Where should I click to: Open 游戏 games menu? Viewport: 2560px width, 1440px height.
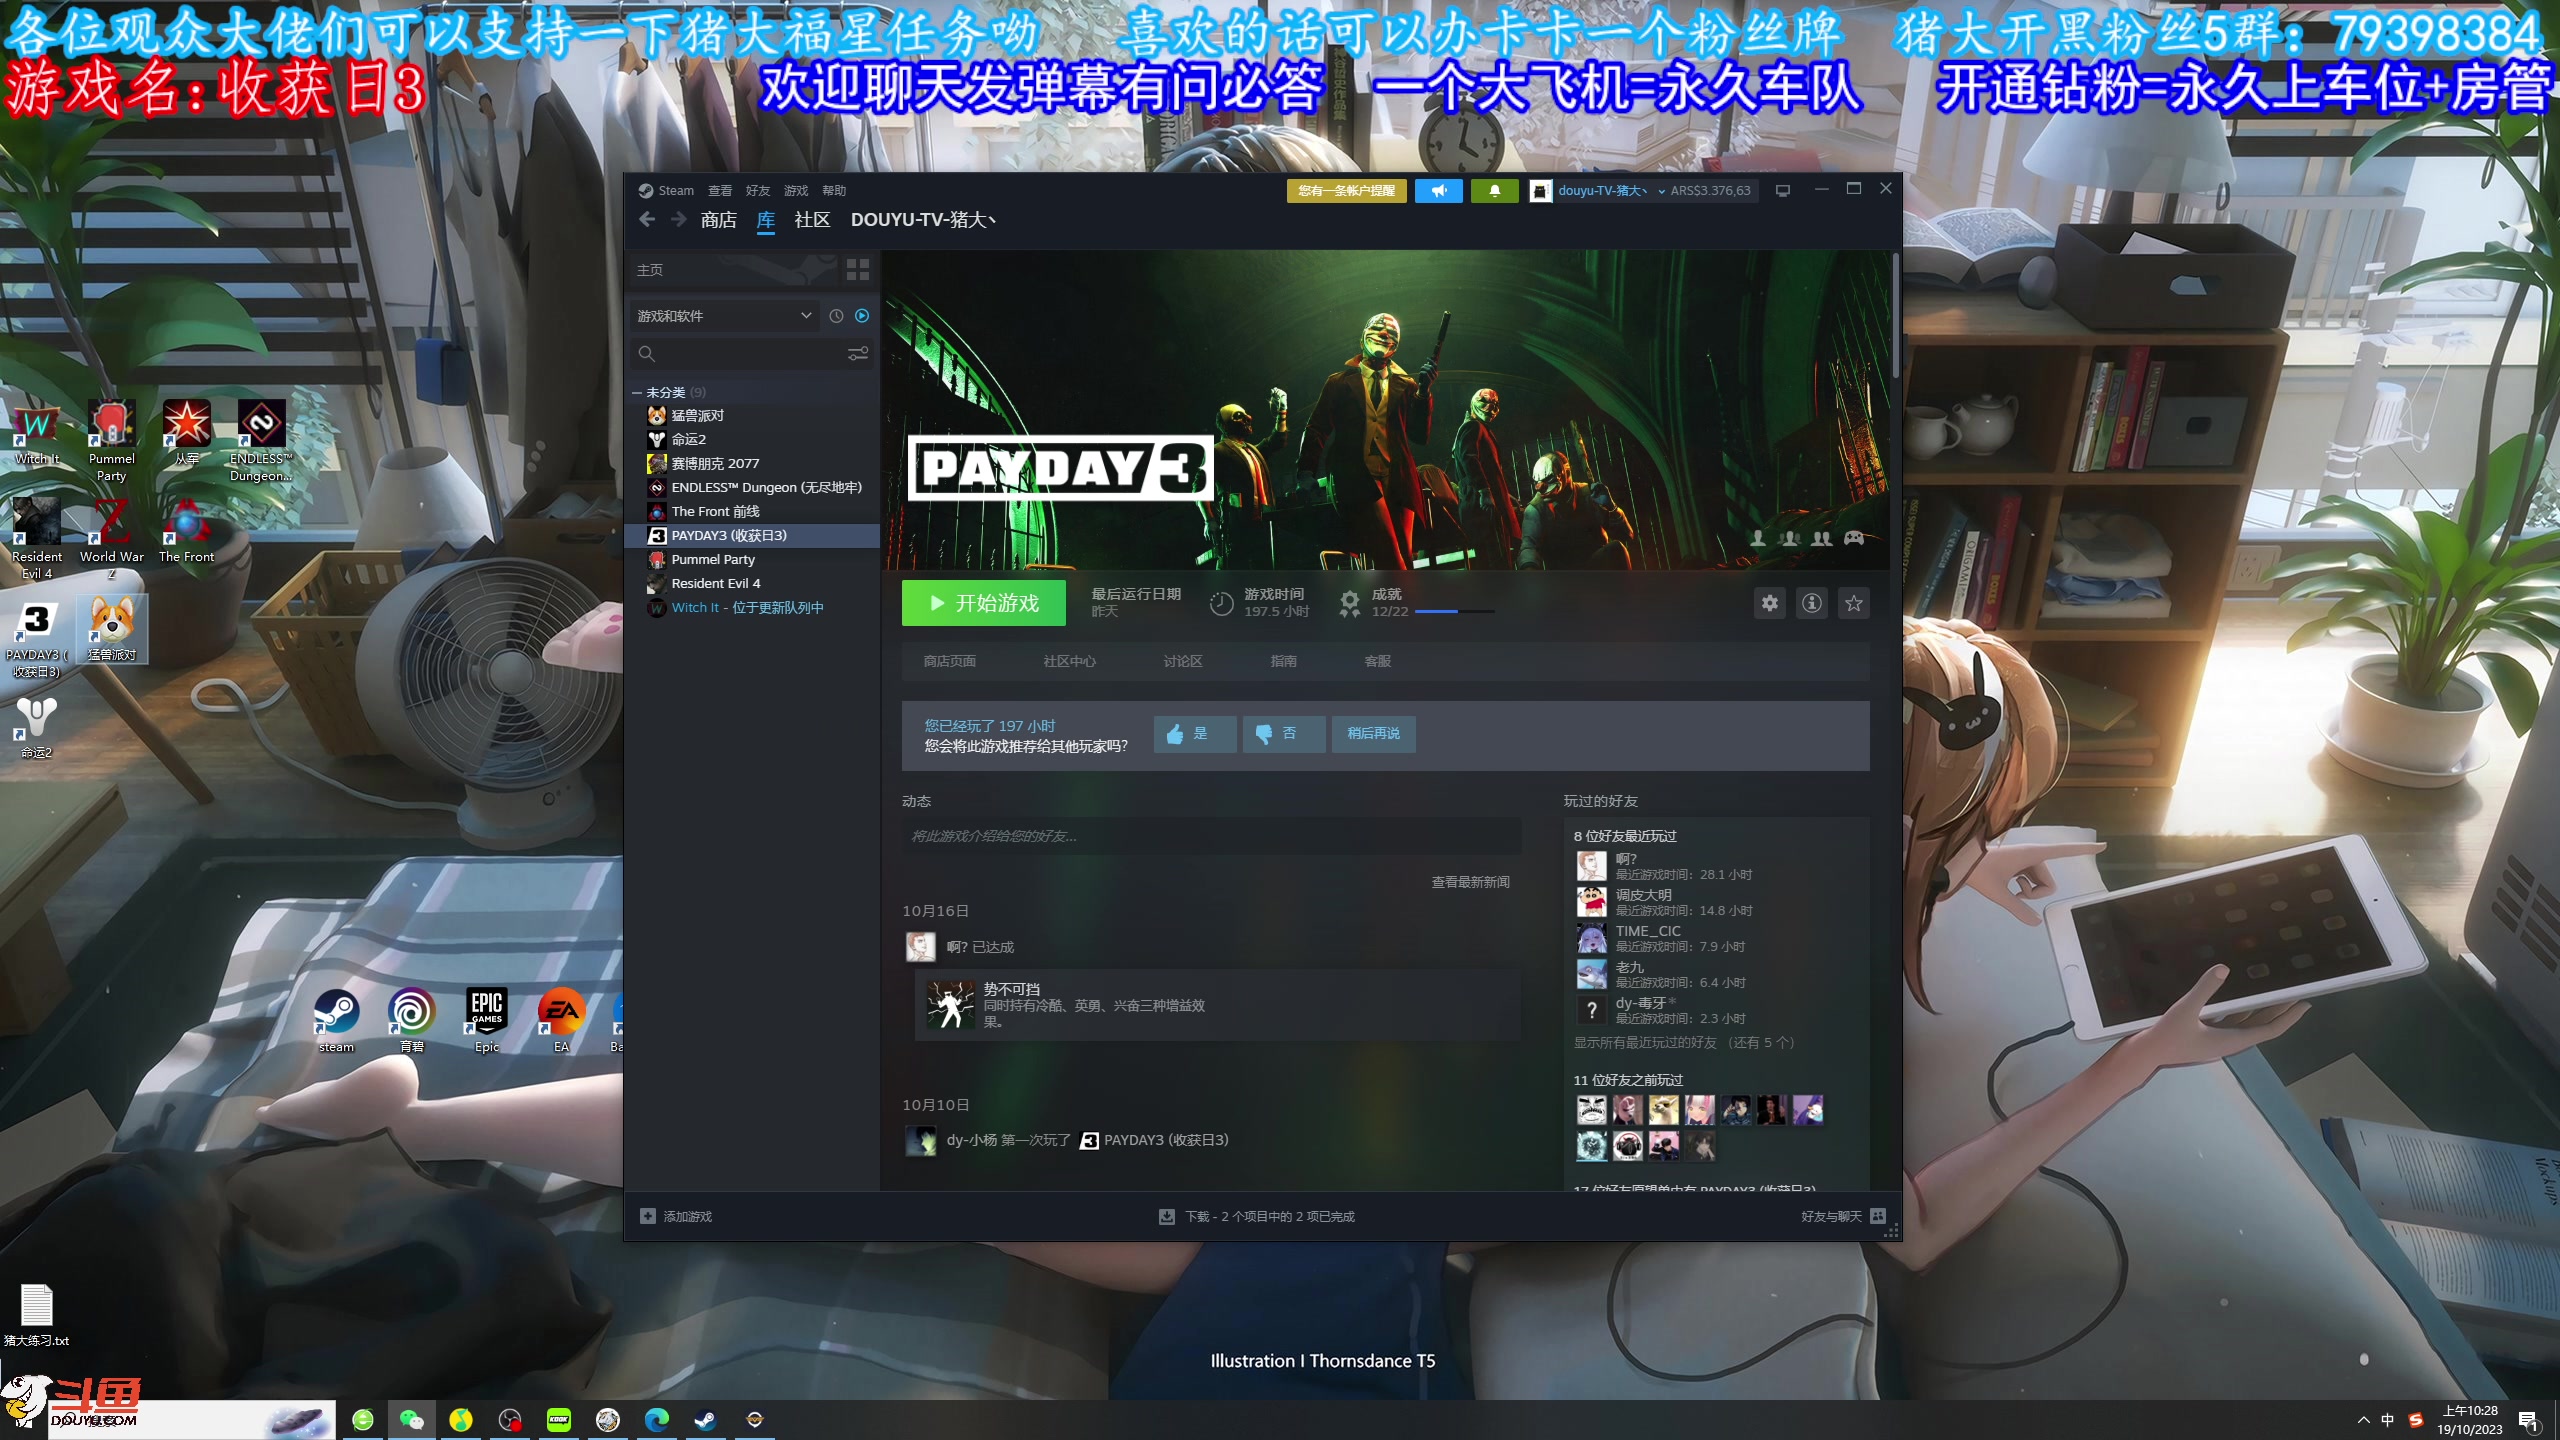click(x=796, y=190)
